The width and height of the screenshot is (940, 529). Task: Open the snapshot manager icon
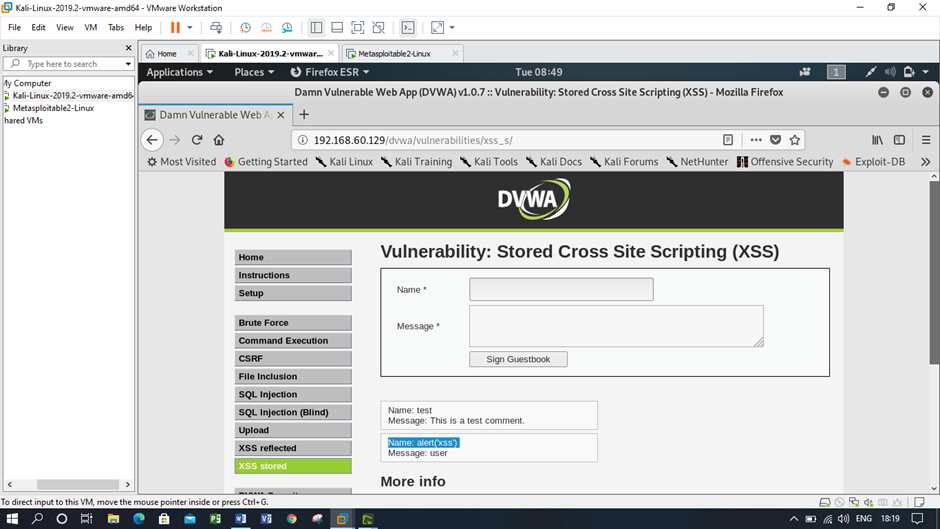tap(287, 28)
